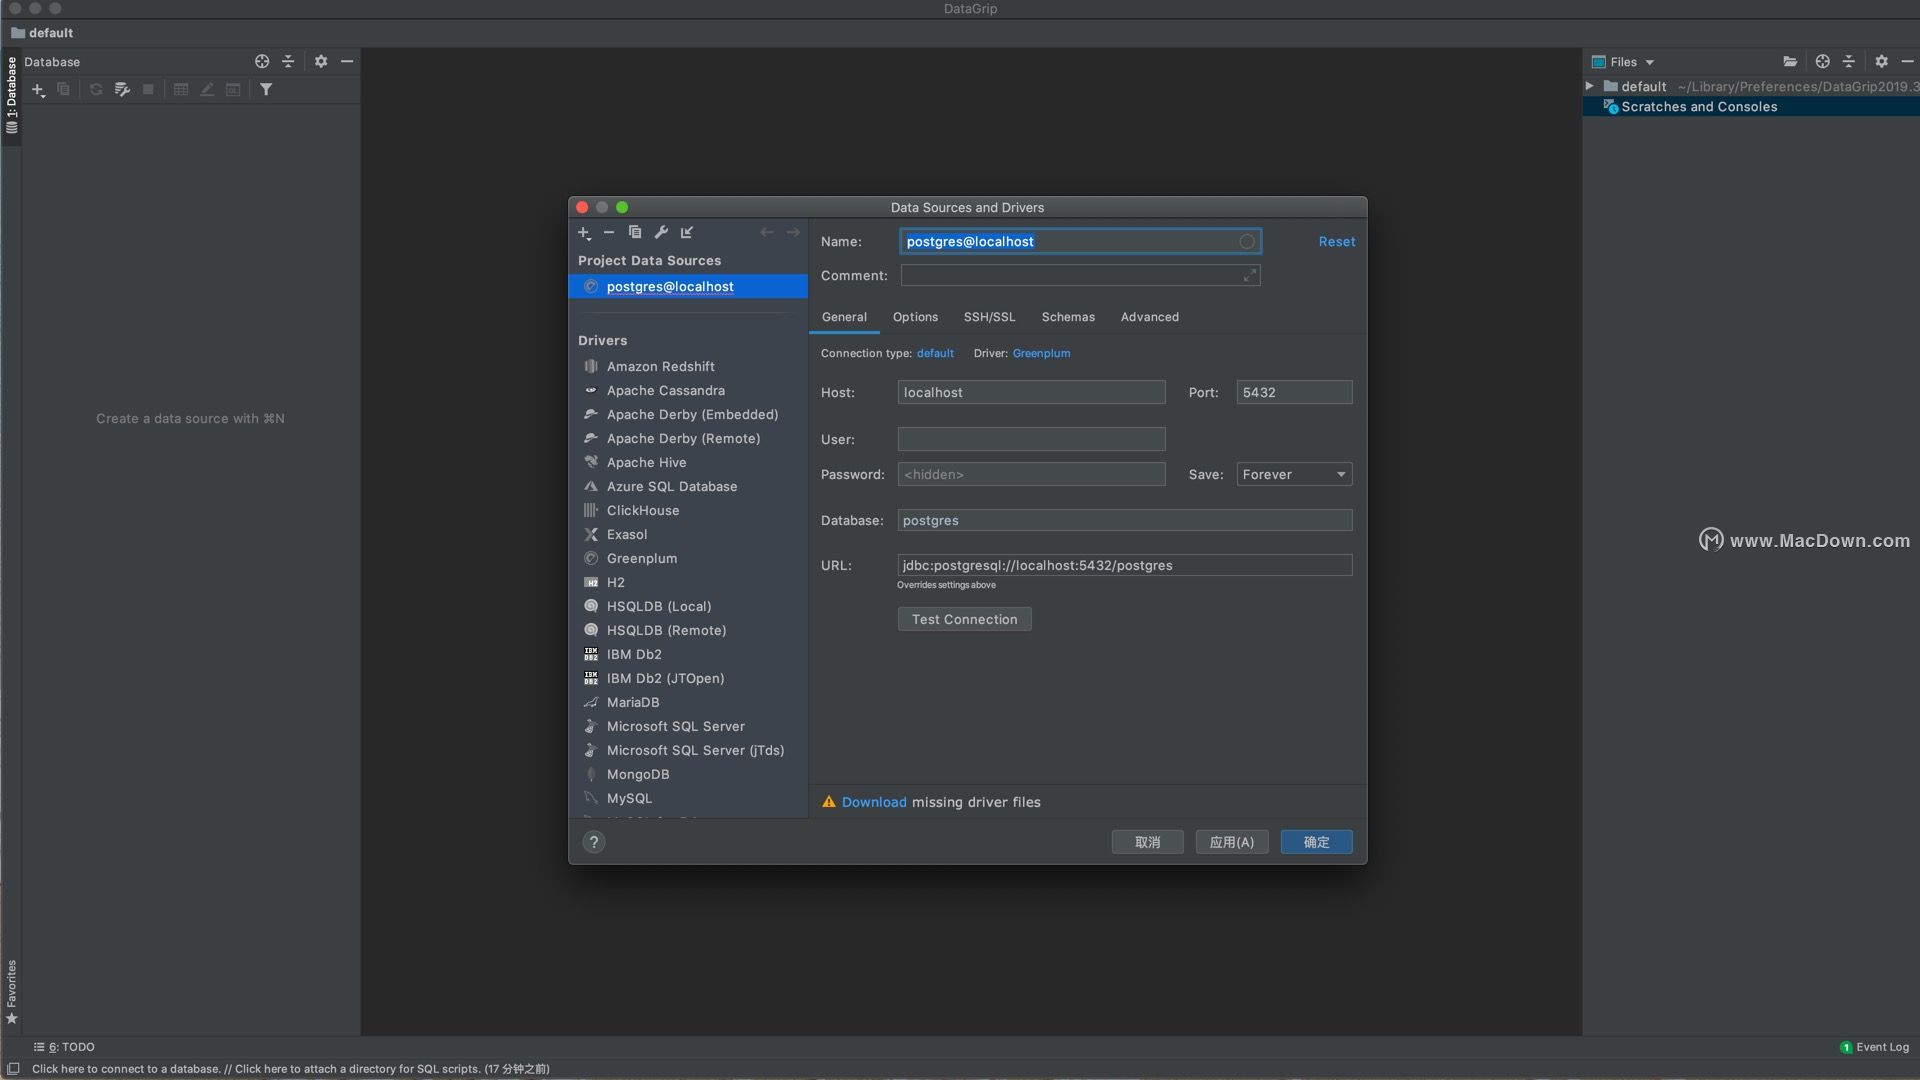Click the add data source plus icon in dialog

[x=584, y=233]
